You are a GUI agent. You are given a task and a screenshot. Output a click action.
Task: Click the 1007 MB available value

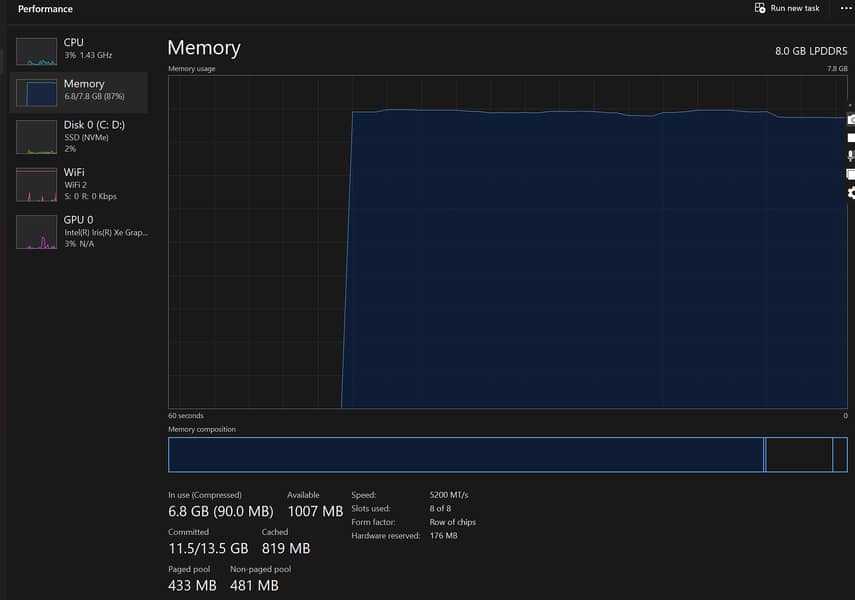(315, 512)
